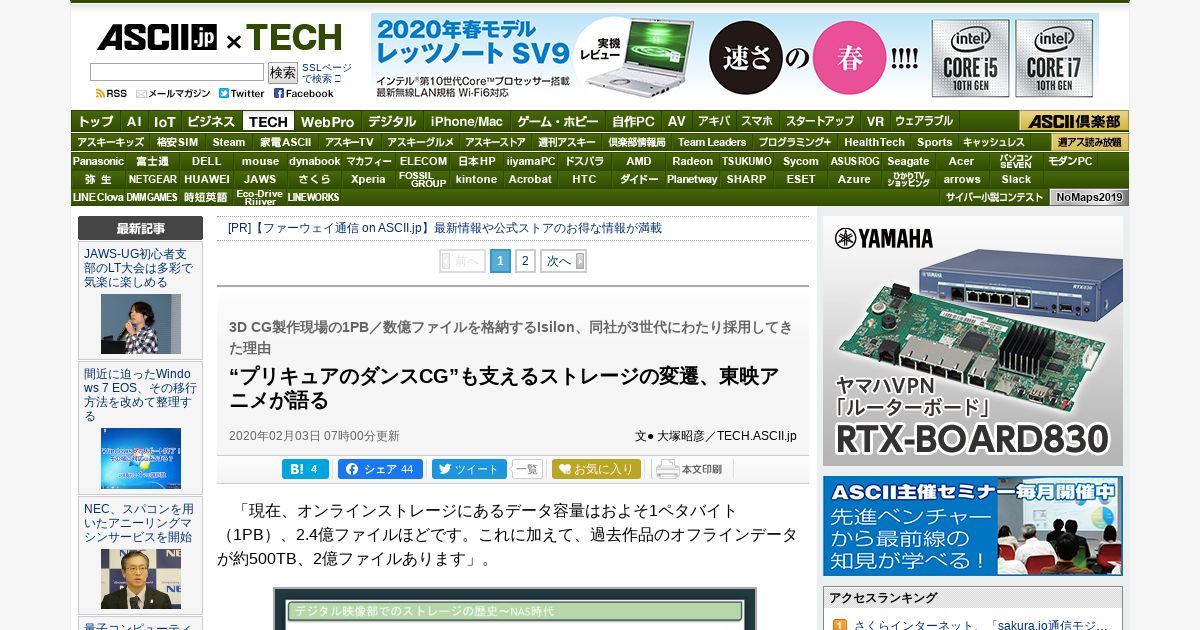Viewport: 1200px width, 630px height.
Task: Click the 一覧 tweet list button
Action: click(x=527, y=469)
